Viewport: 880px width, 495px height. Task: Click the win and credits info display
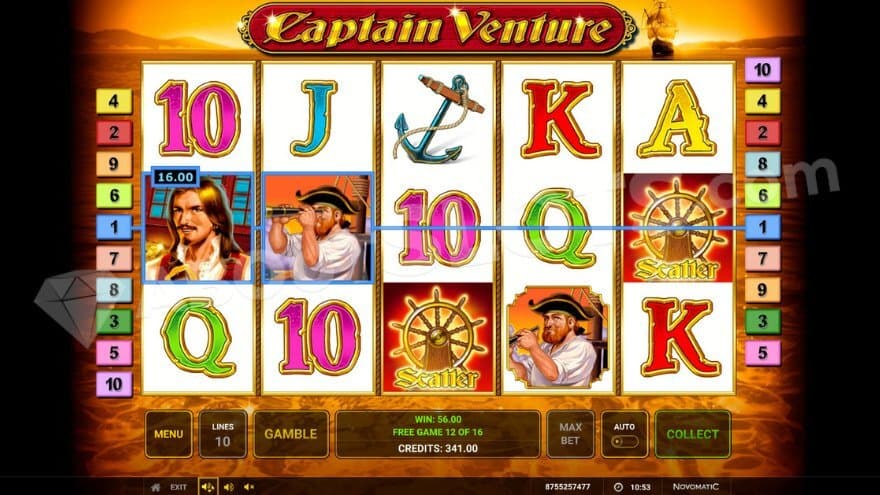point(438,434)
